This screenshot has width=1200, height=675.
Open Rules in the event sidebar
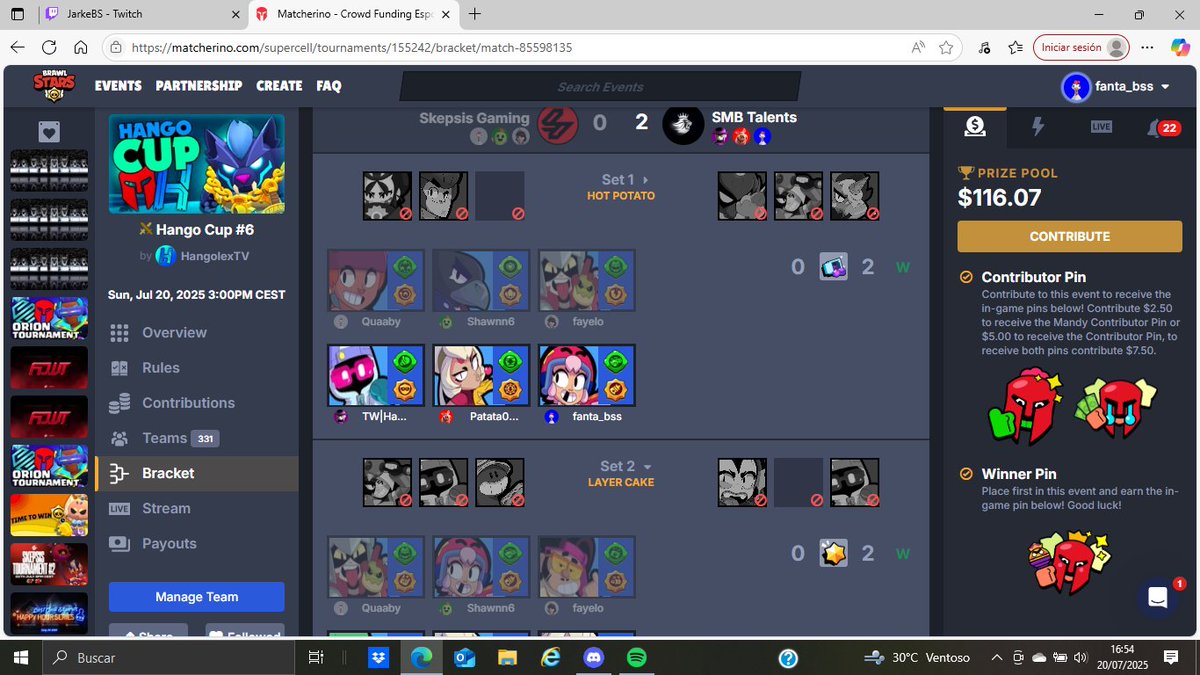[x=160, y=367]
